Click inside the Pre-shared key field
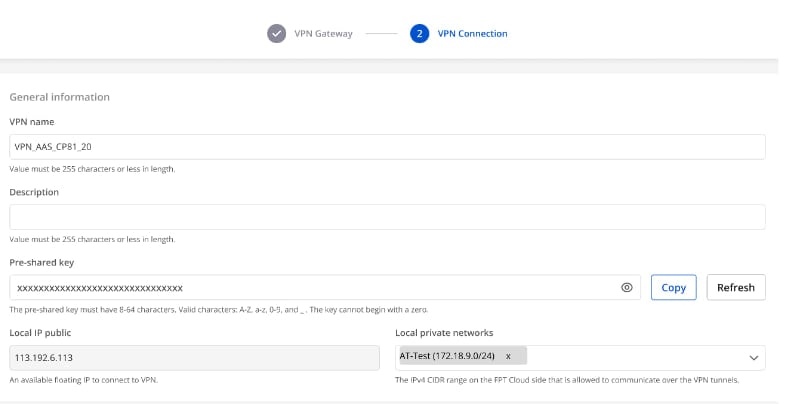The width and height of the screenshot is (800, 404). 310,287
